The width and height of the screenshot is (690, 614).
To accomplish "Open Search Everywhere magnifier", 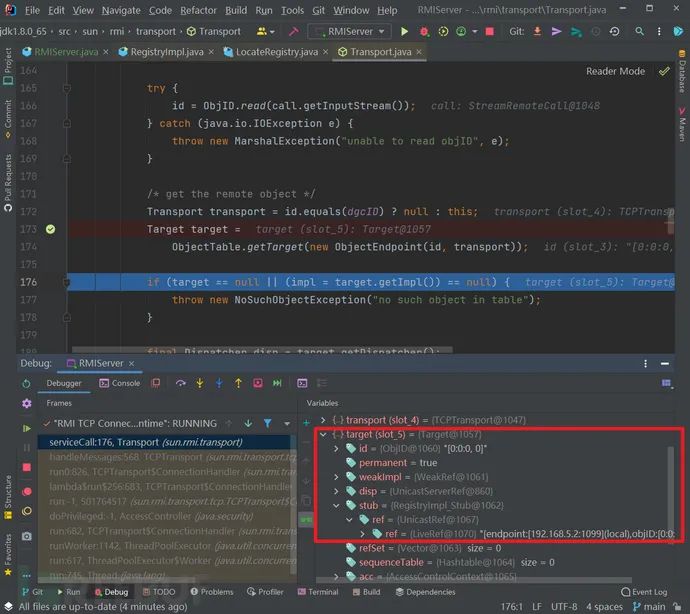I will pyautogui.click(x=639, y=31).
